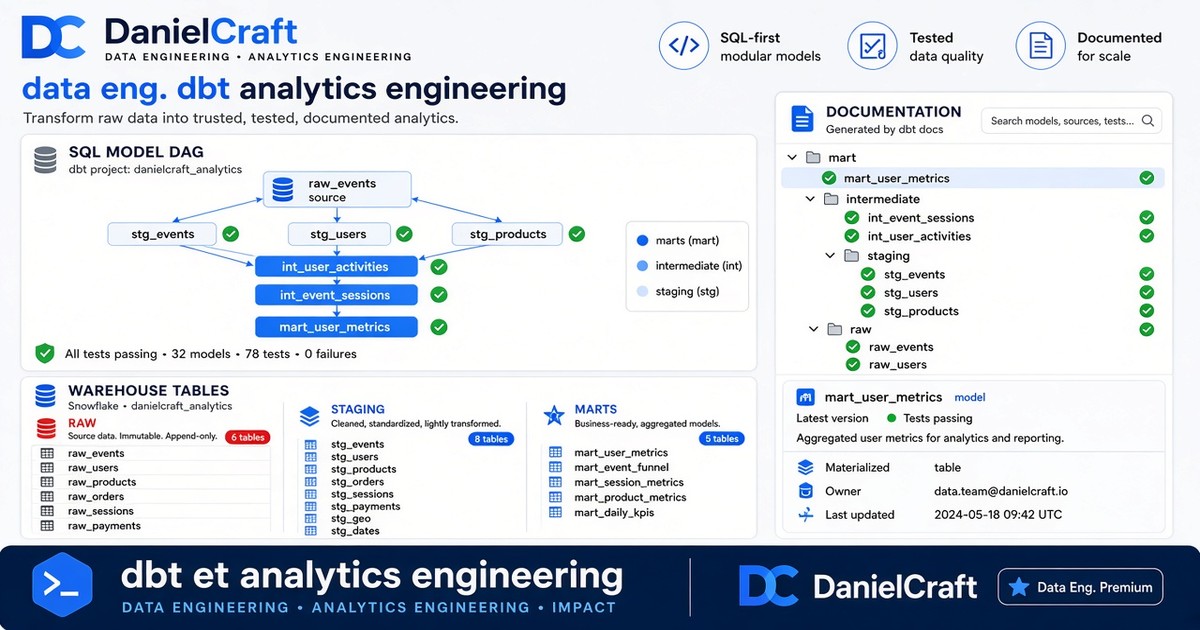Click green check next to int_user_activities node
The width and height of the screenshot is (1200, 630).
(439, 267)
